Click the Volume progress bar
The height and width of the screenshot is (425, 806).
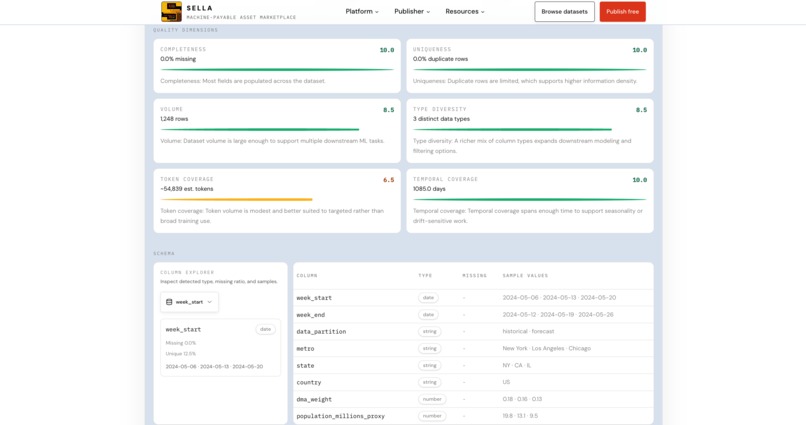click(260, 130)
